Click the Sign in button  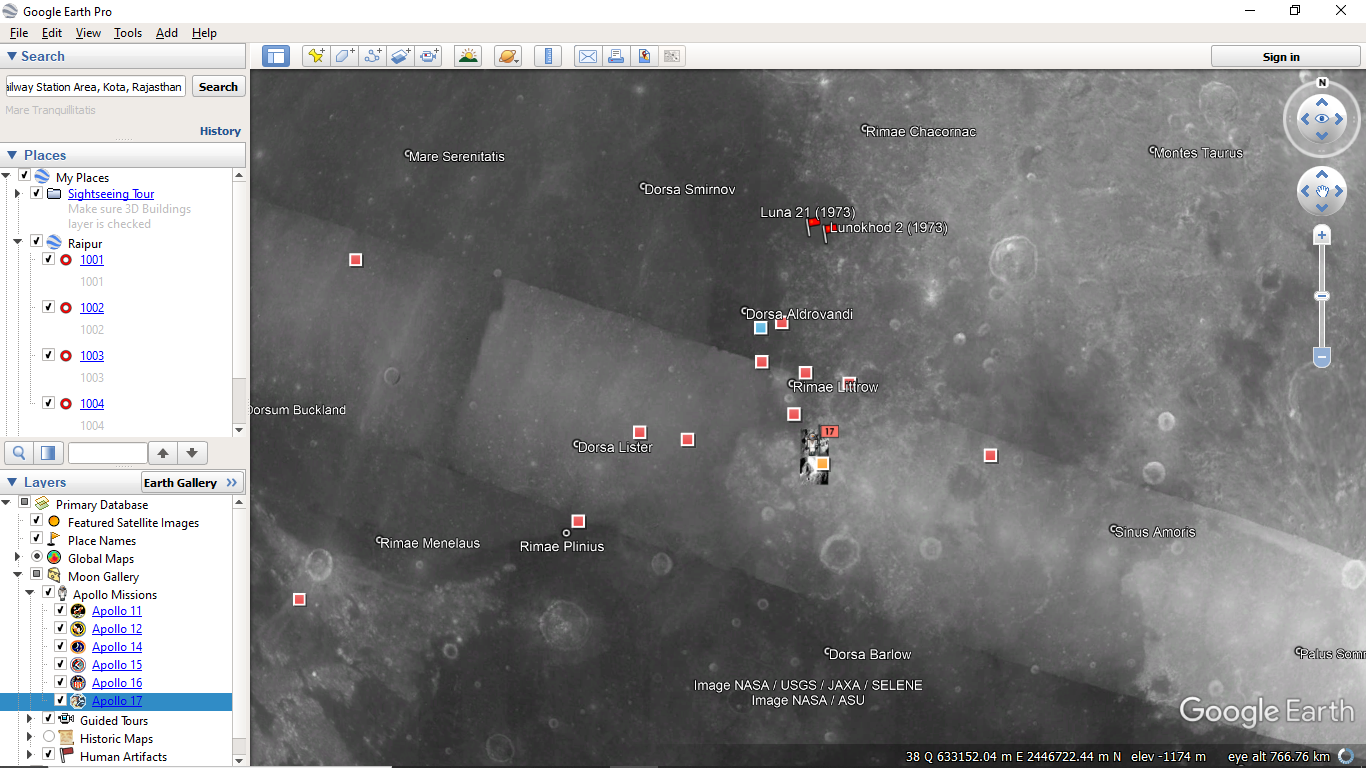tap(1281, 57)
